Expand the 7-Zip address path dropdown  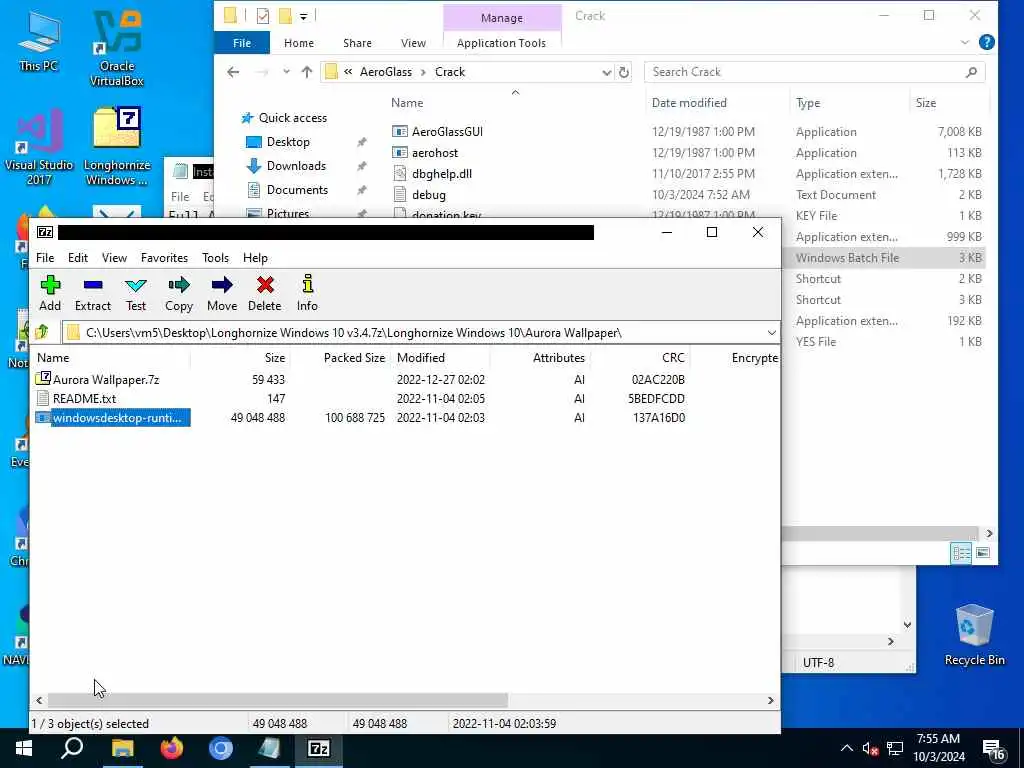tap(771, 332)
